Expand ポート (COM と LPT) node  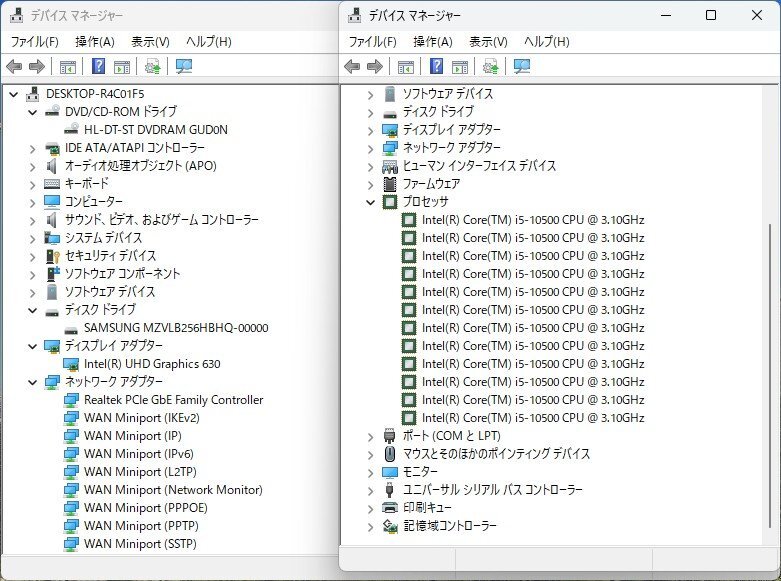[x=371, y=436]
